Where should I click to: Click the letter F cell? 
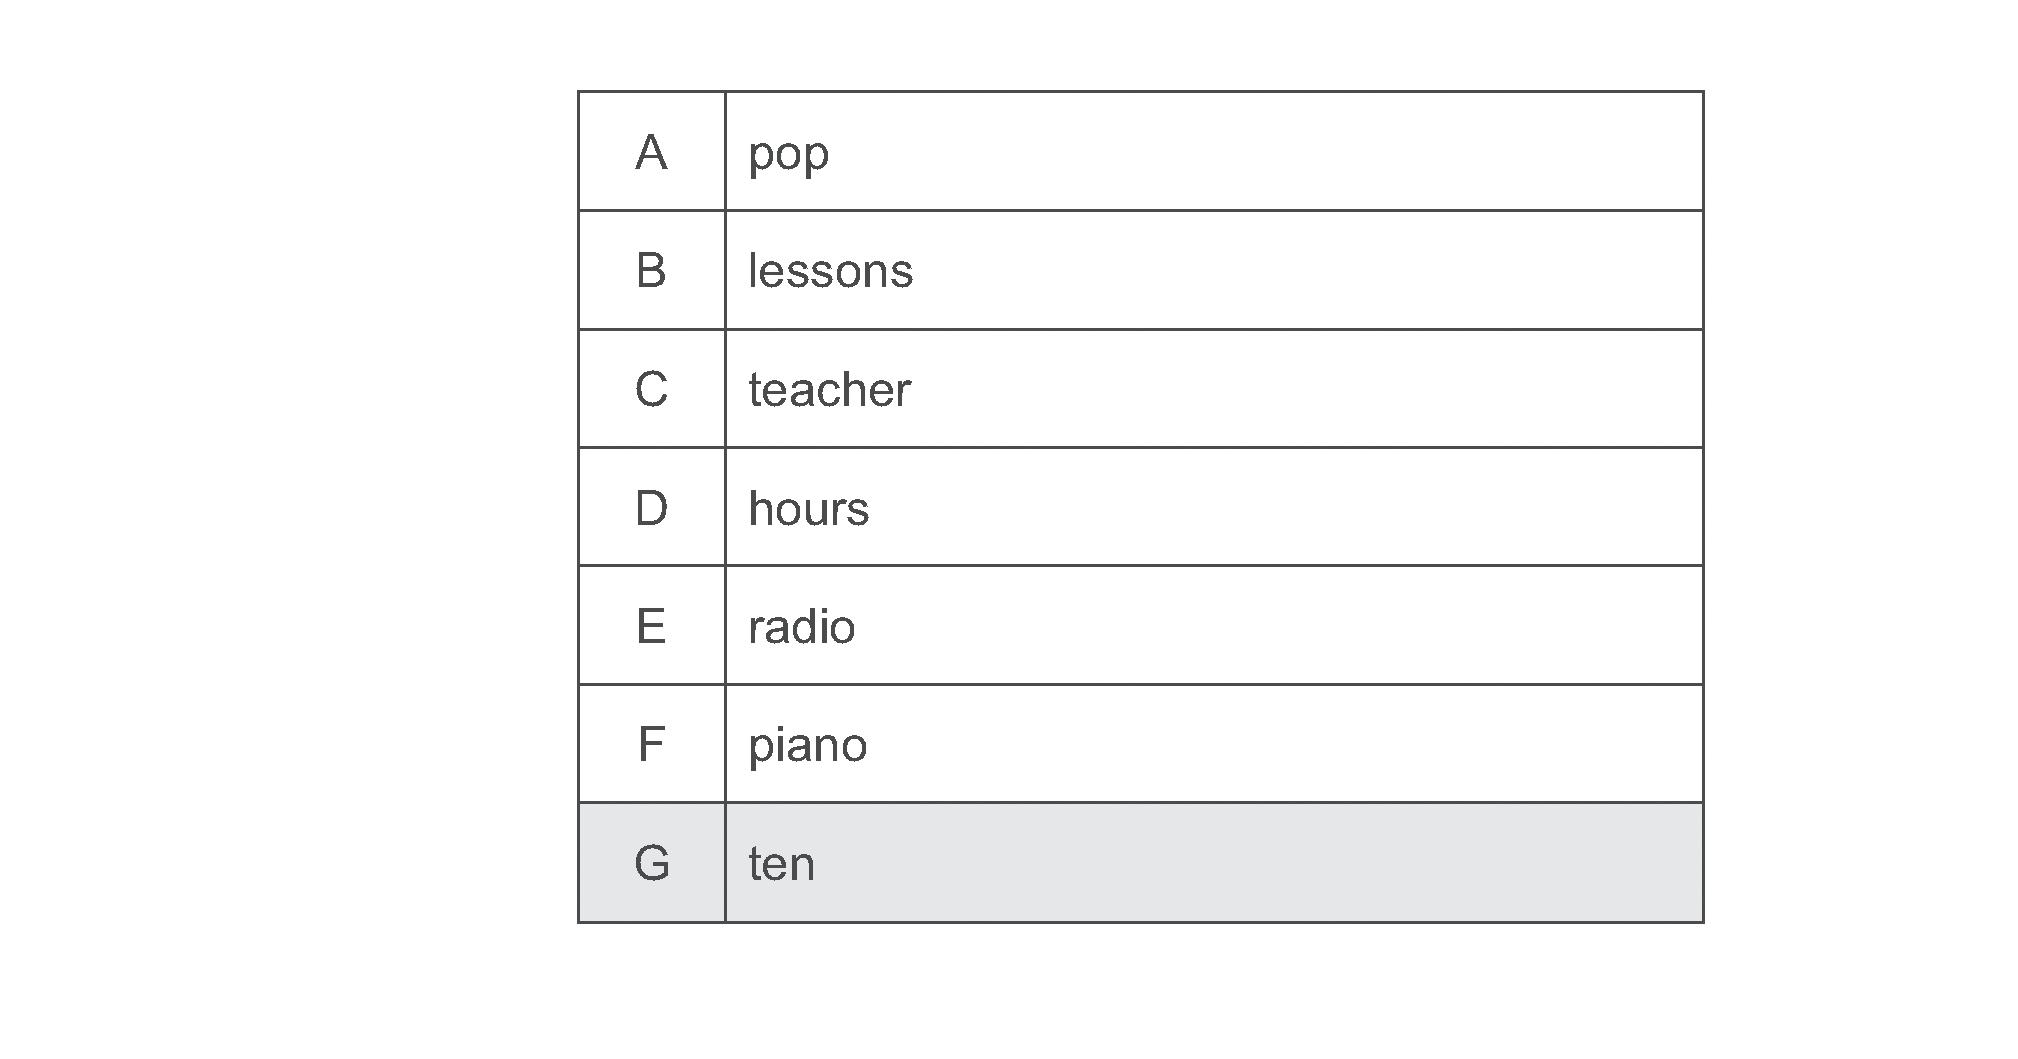click(x=651, y=744)
